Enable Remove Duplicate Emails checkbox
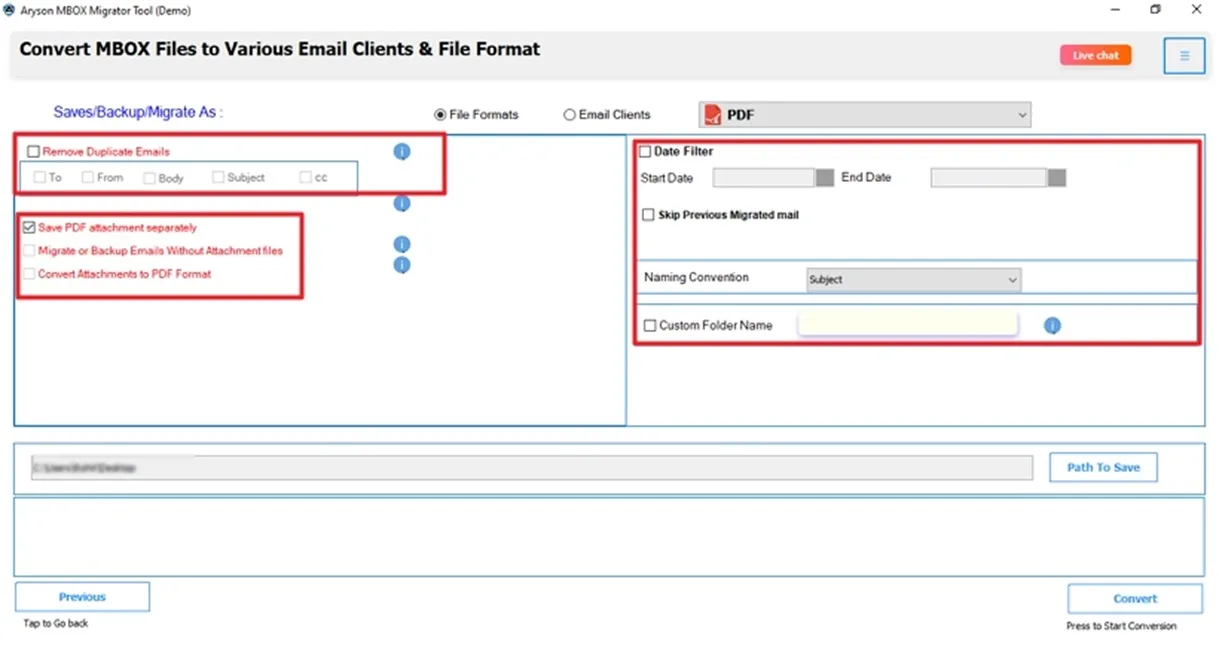 (34, 152)
